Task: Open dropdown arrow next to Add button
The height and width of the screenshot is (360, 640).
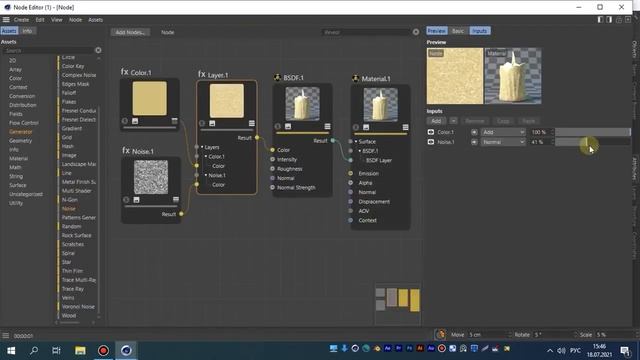Action: pos(453,121)
